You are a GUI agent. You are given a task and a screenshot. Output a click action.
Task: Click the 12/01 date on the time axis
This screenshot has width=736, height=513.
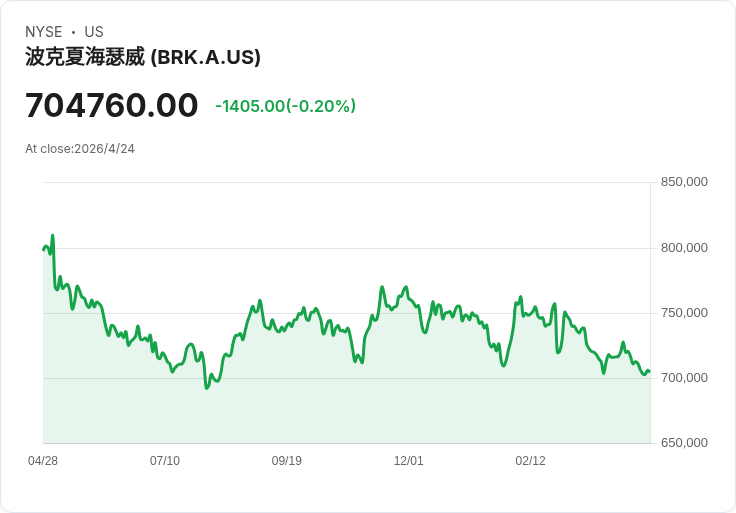[x=409, y=461]
